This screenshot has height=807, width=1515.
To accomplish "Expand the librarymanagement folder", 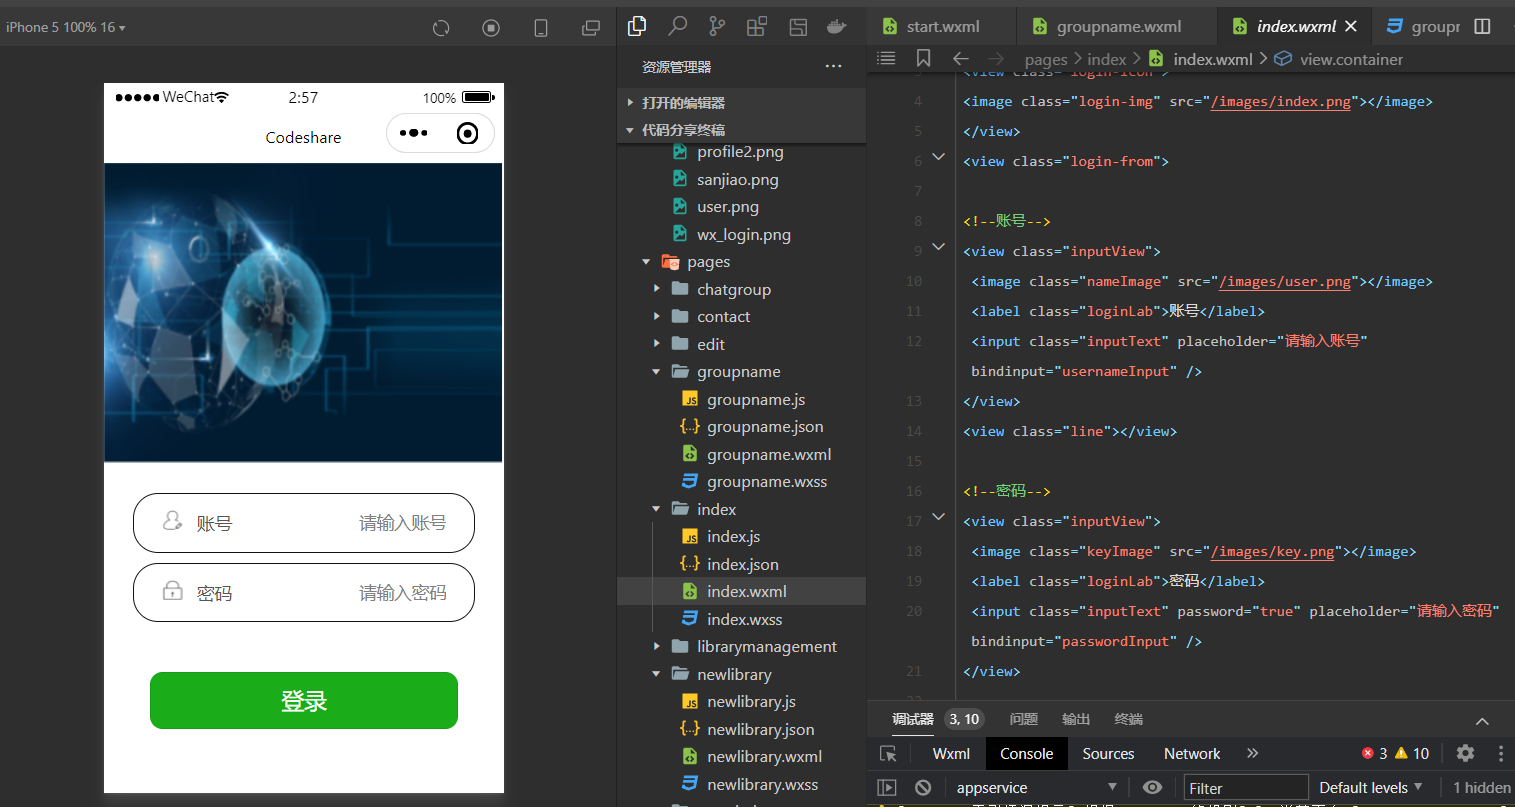I will click(x=656, y=646).
